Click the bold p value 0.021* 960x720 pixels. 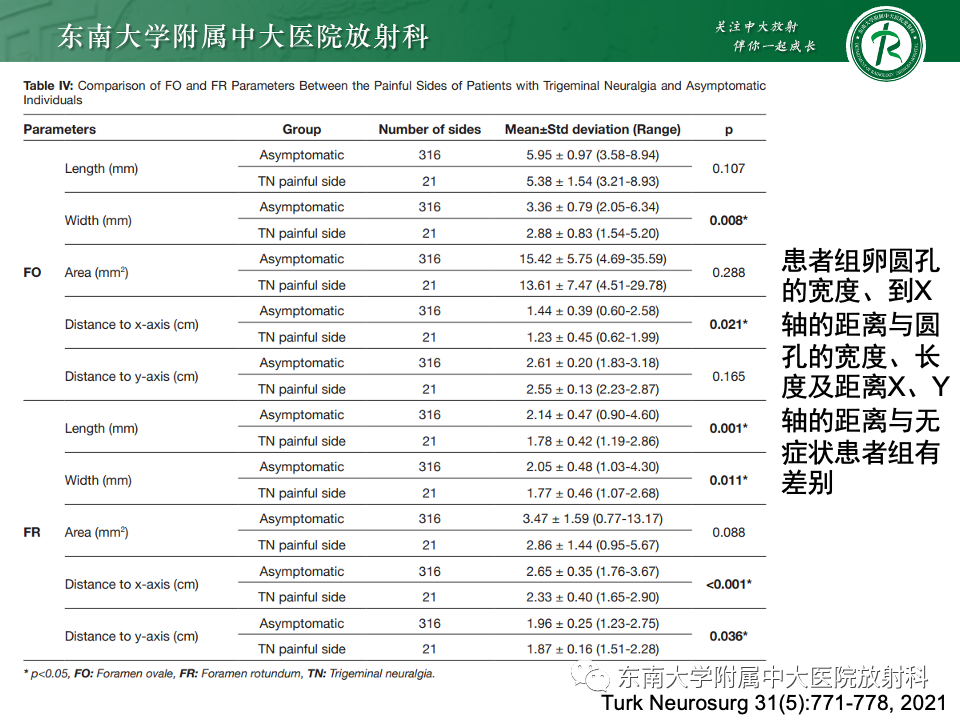coord(729,324)
